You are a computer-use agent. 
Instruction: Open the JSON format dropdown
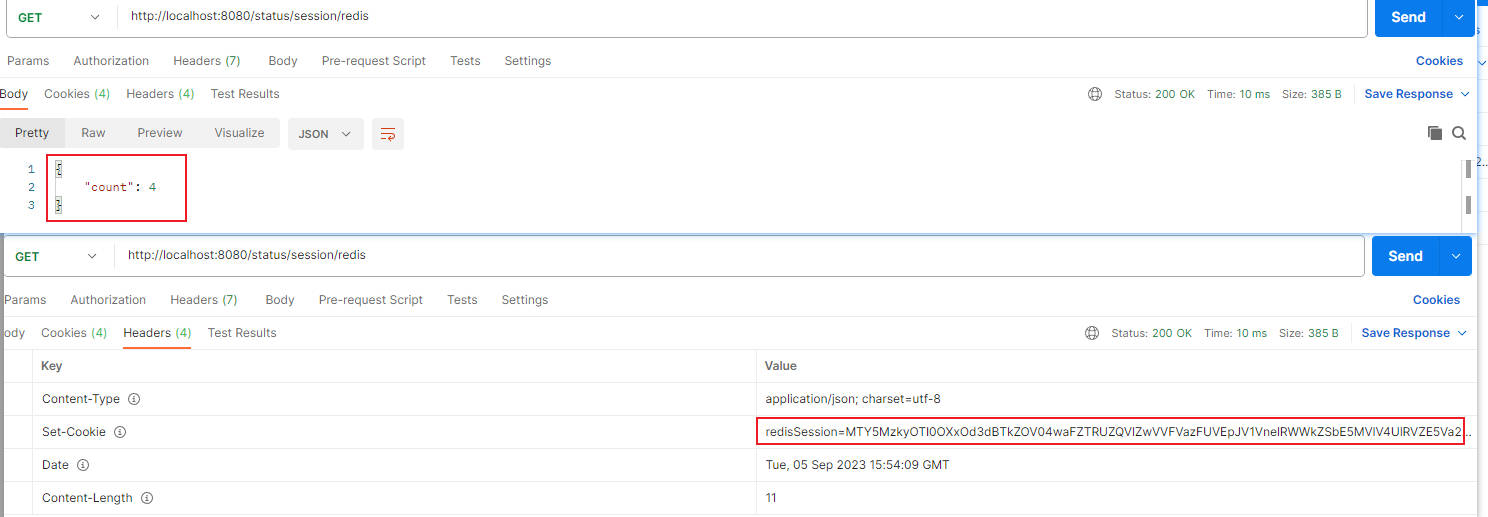[x=325, y=134]
